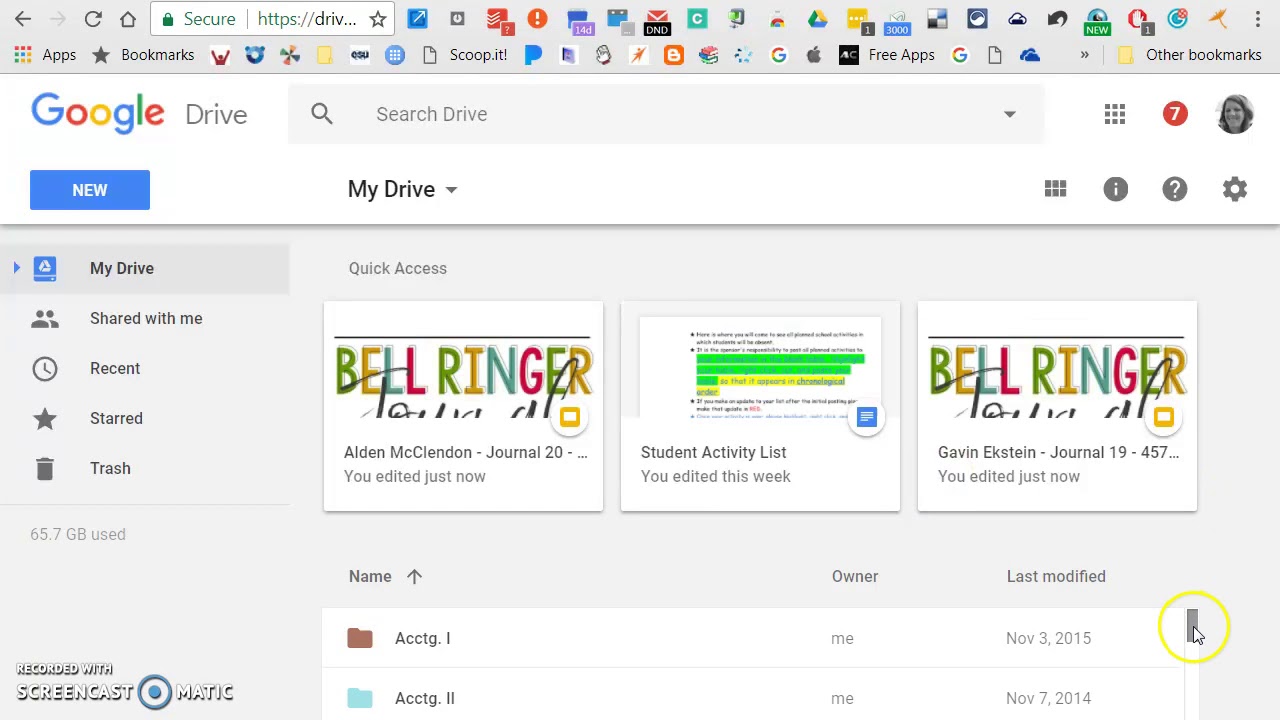1280x720 pixels.
Task: Open the Settings gear icon
Action: [1235, 189]
